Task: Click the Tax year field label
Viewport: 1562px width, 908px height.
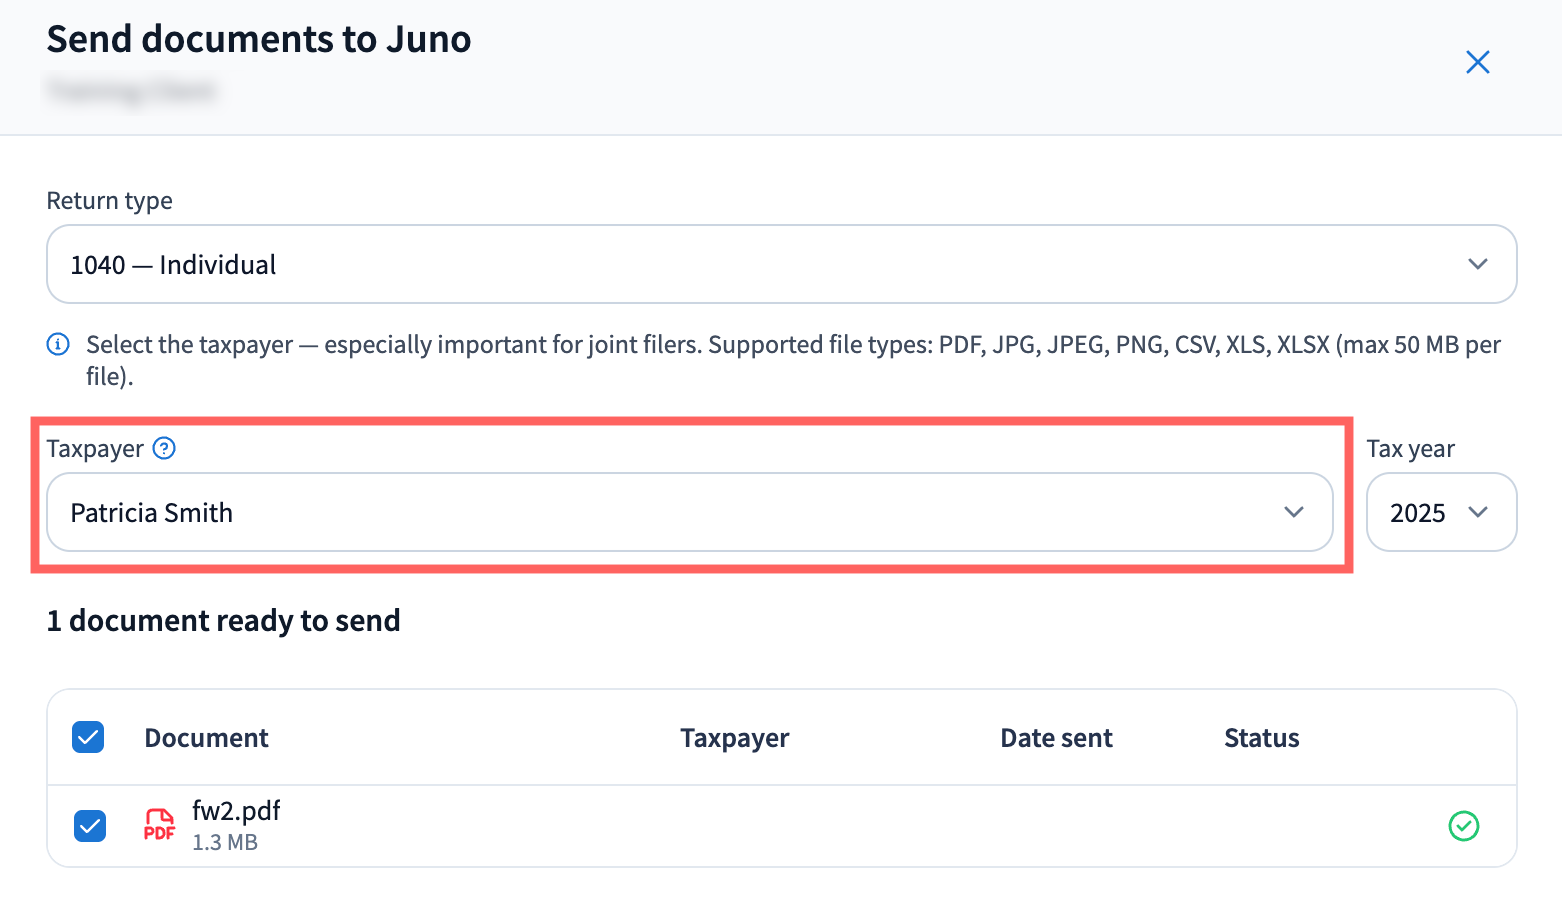Action: [x=1411, y=449]
